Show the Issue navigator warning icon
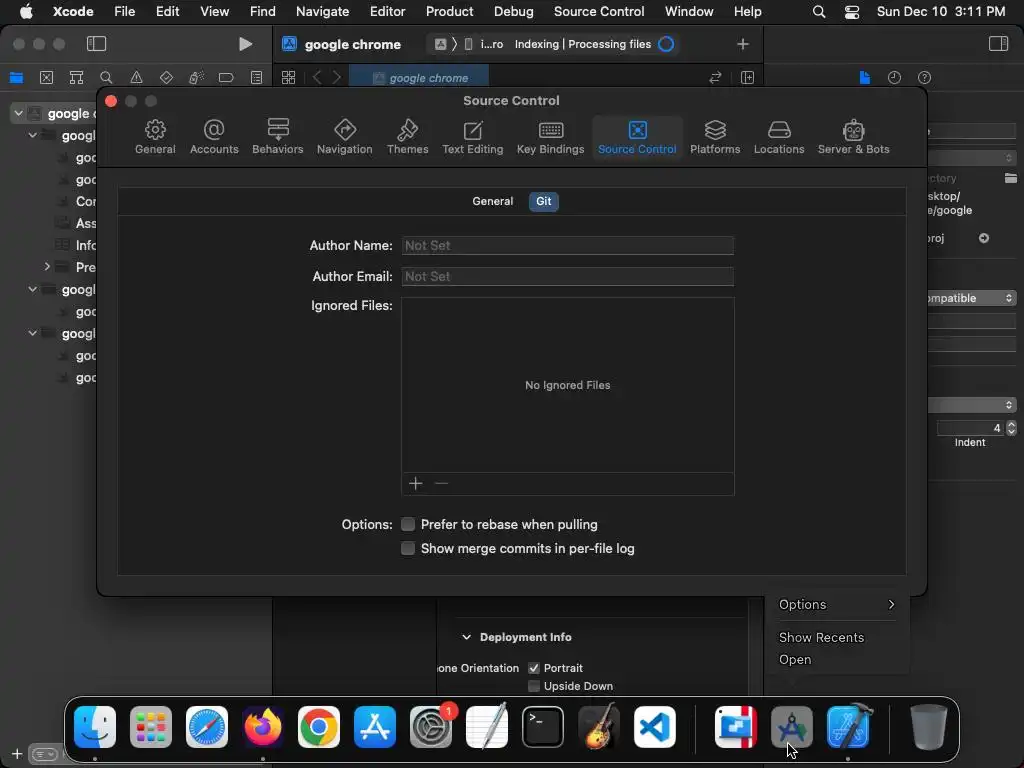 pyautogui.click(x=136, y=78)
